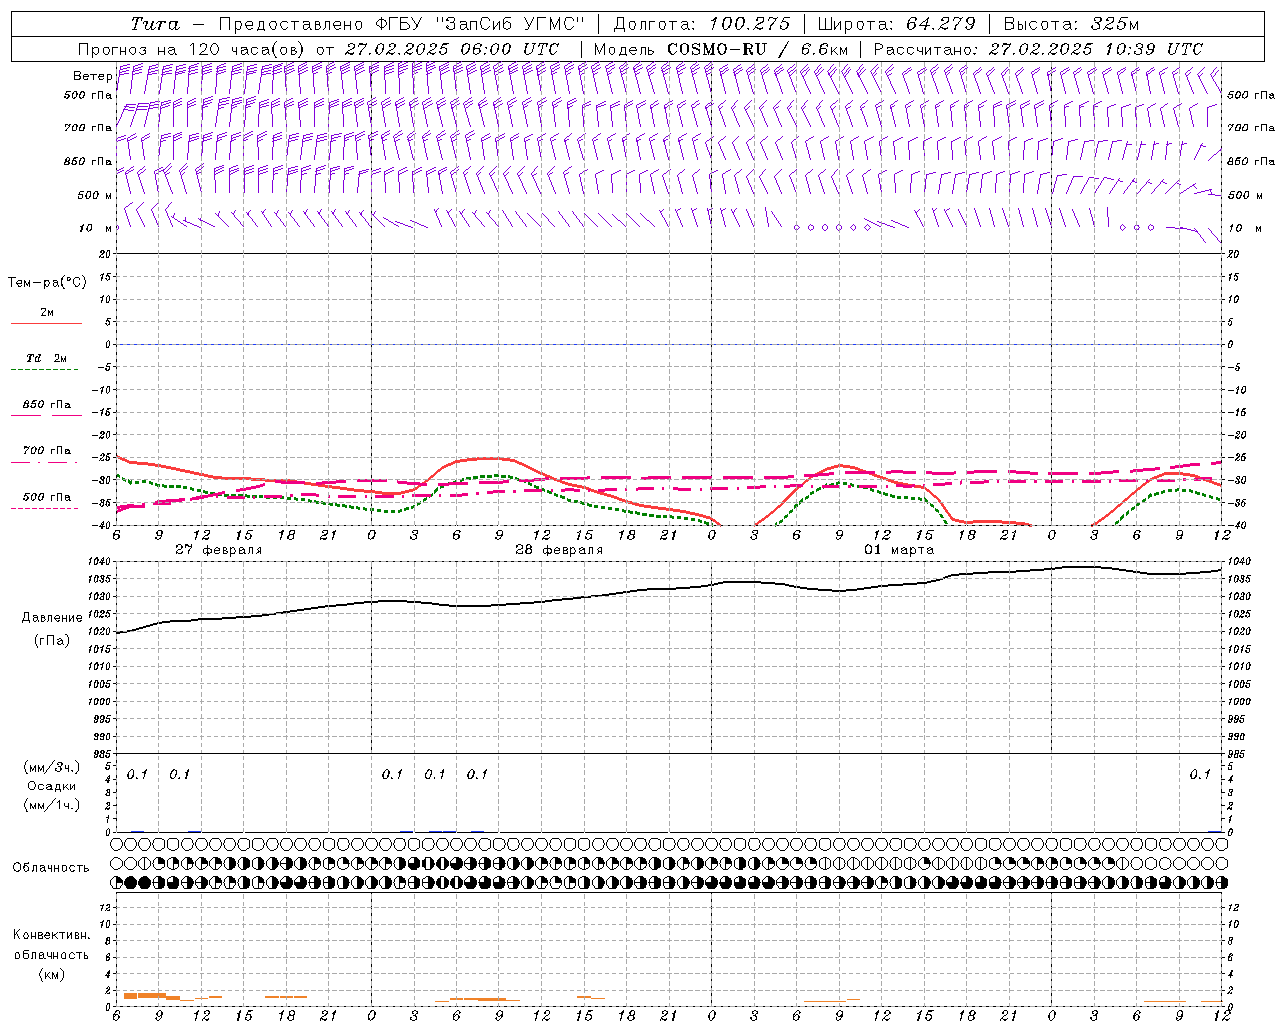Click the "(км)" convective cloud unit label
This screenshot has height=1024, width=1280.
[x=51, y=973]
